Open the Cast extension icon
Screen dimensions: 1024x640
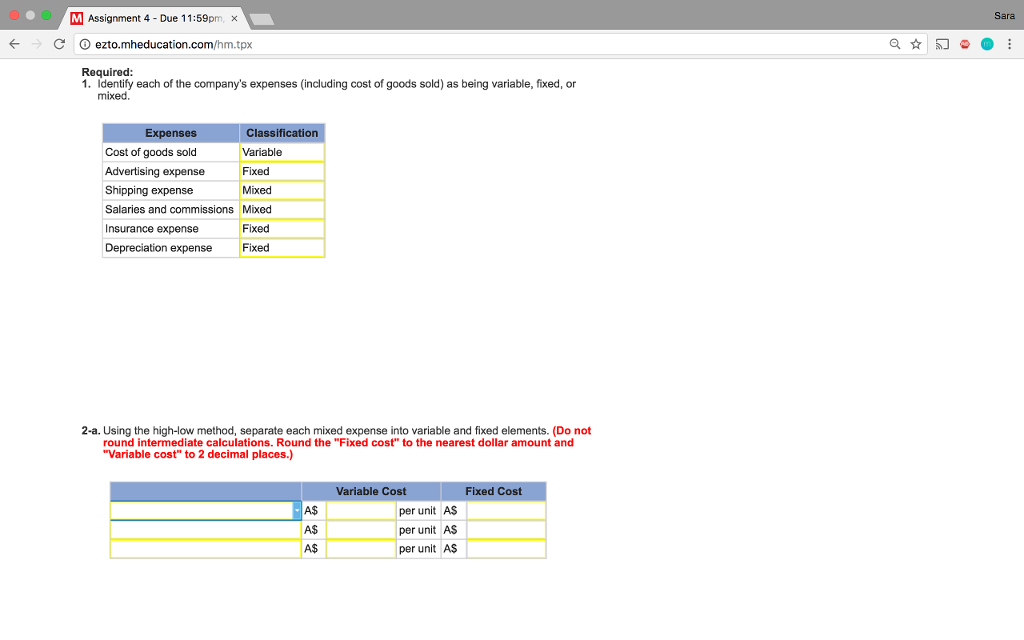point(942,44)
